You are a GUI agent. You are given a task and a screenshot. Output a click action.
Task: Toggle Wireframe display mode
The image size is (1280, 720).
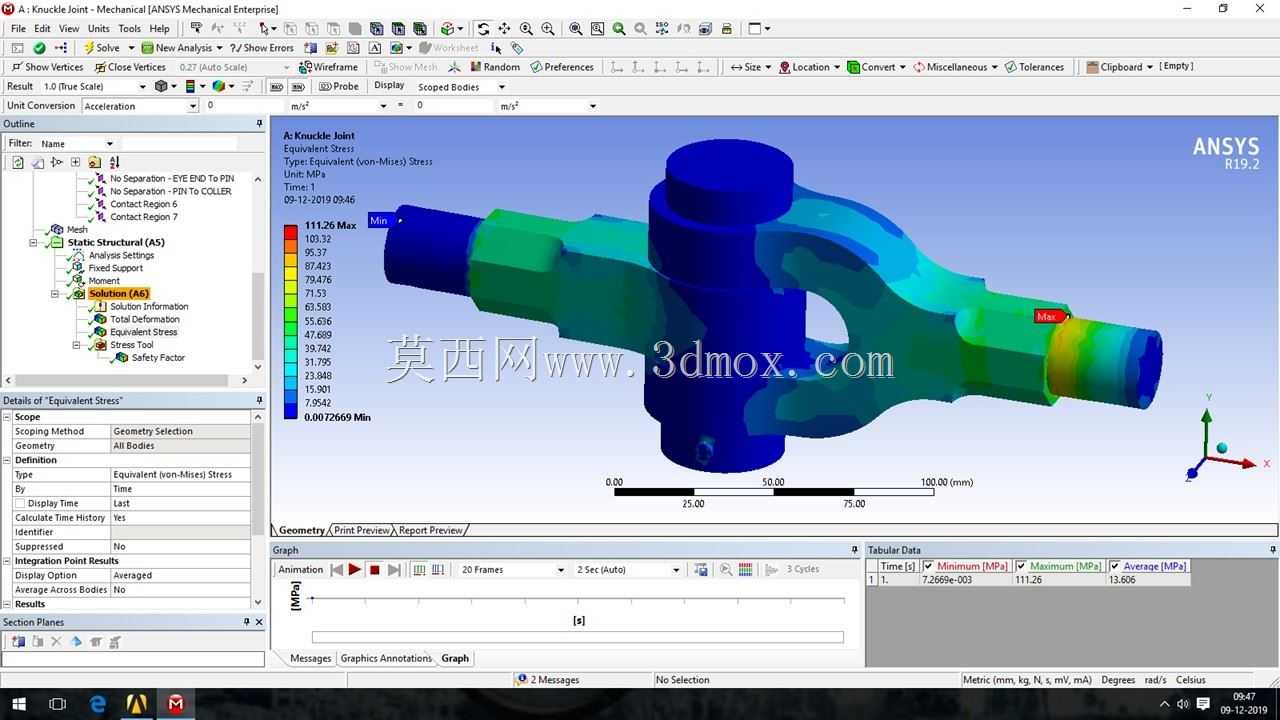coord(328,67)
